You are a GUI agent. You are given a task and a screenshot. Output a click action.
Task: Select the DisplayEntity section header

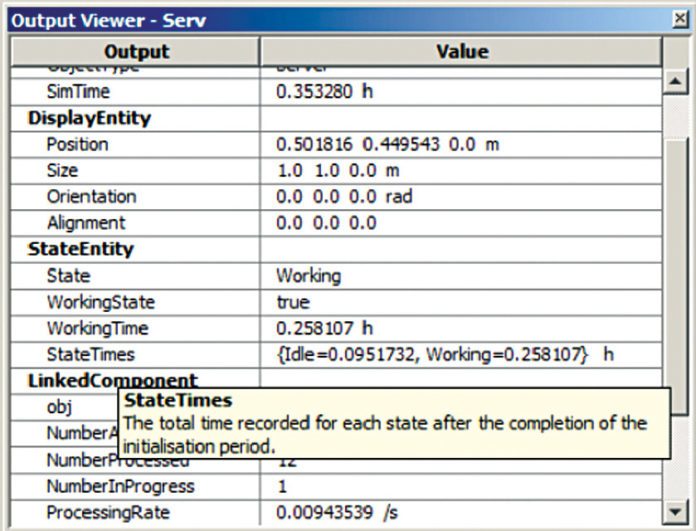pyautogui.click(x=89, y=118)
